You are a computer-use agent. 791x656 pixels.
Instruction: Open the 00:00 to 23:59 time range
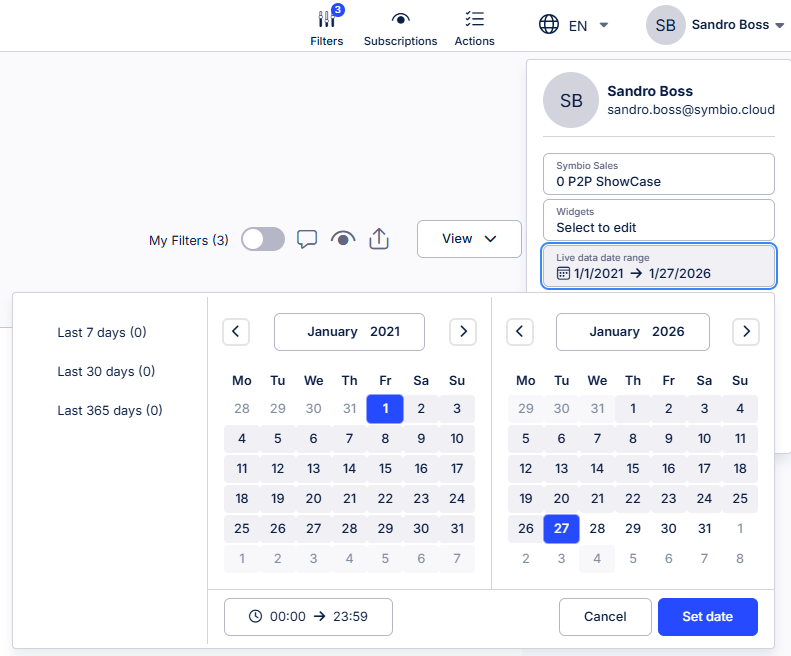[x=308, y=617]
